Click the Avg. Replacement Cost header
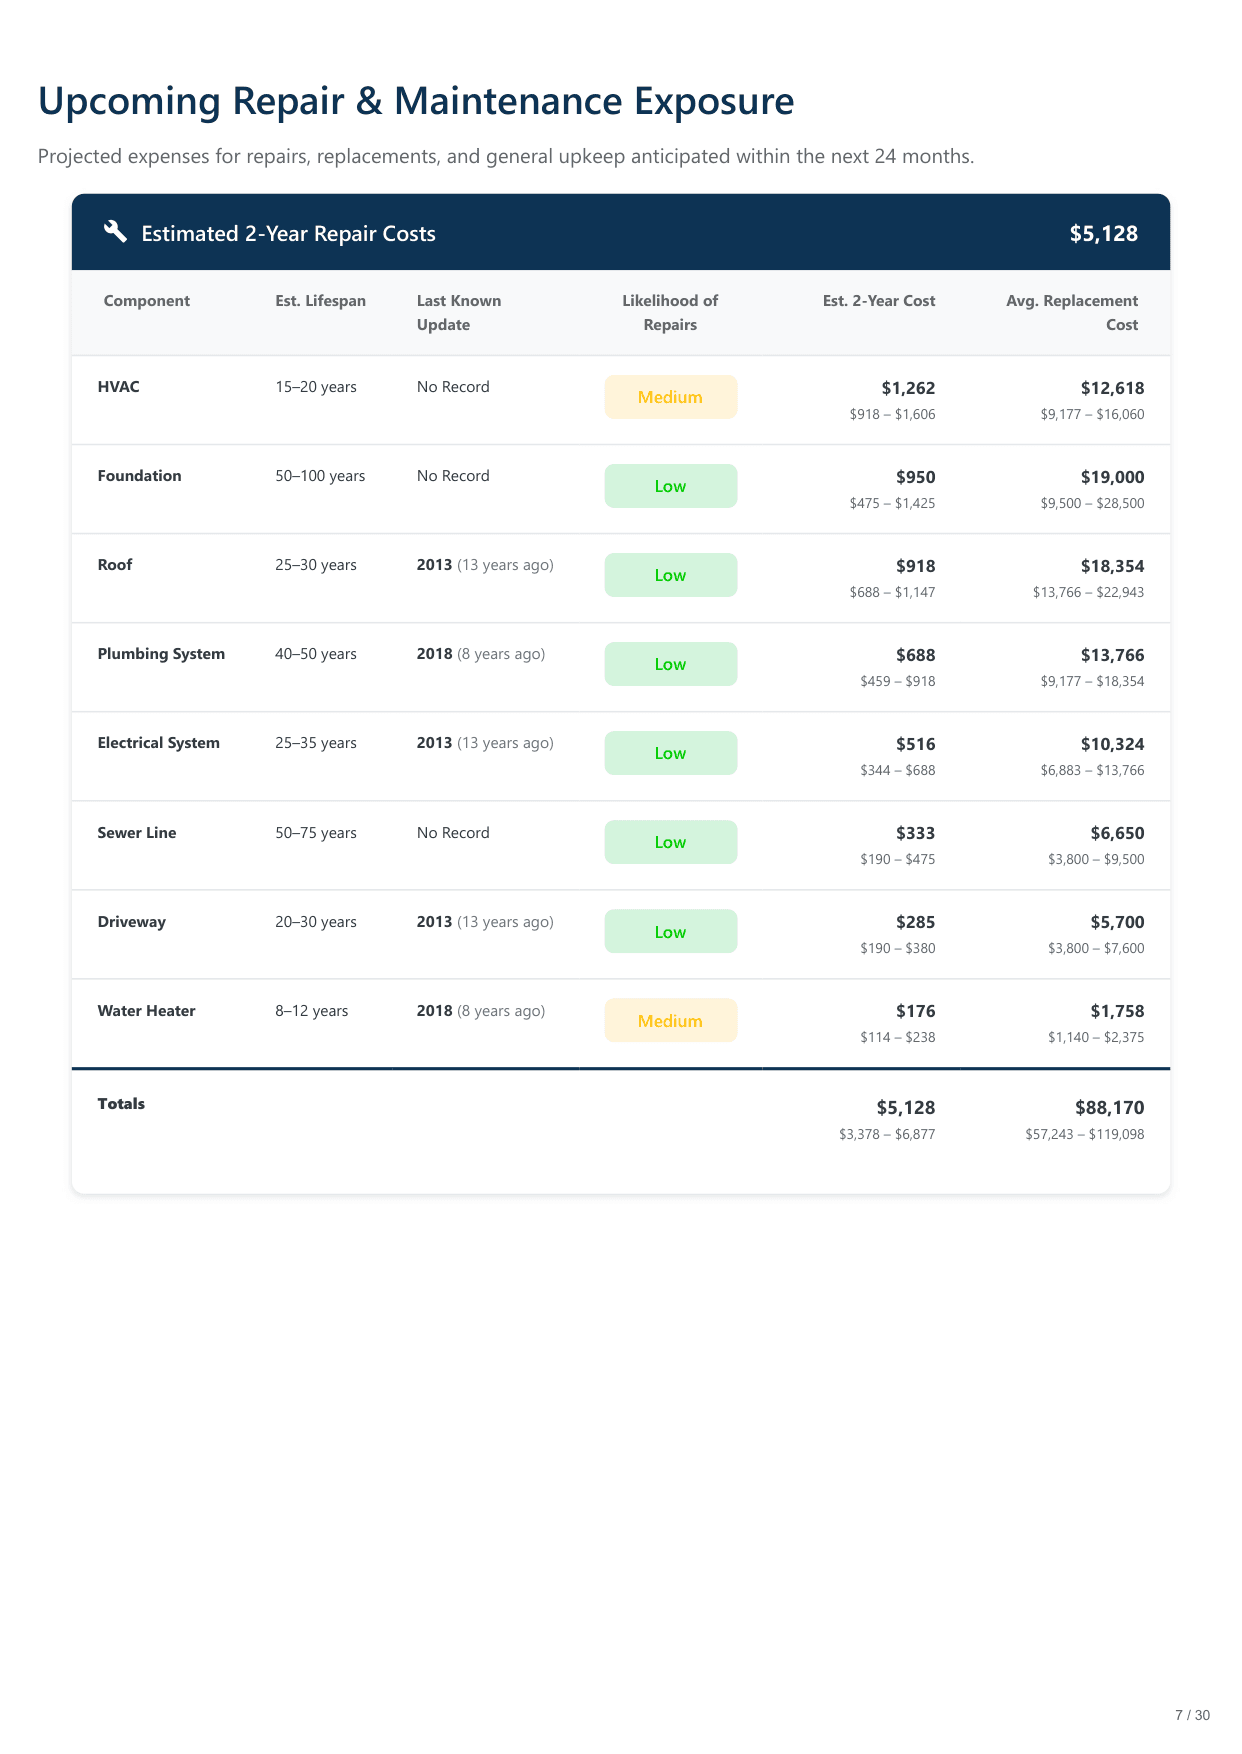This screenshot has width=1242, height=1754. pyautogui.click(x=1071, y=313)
